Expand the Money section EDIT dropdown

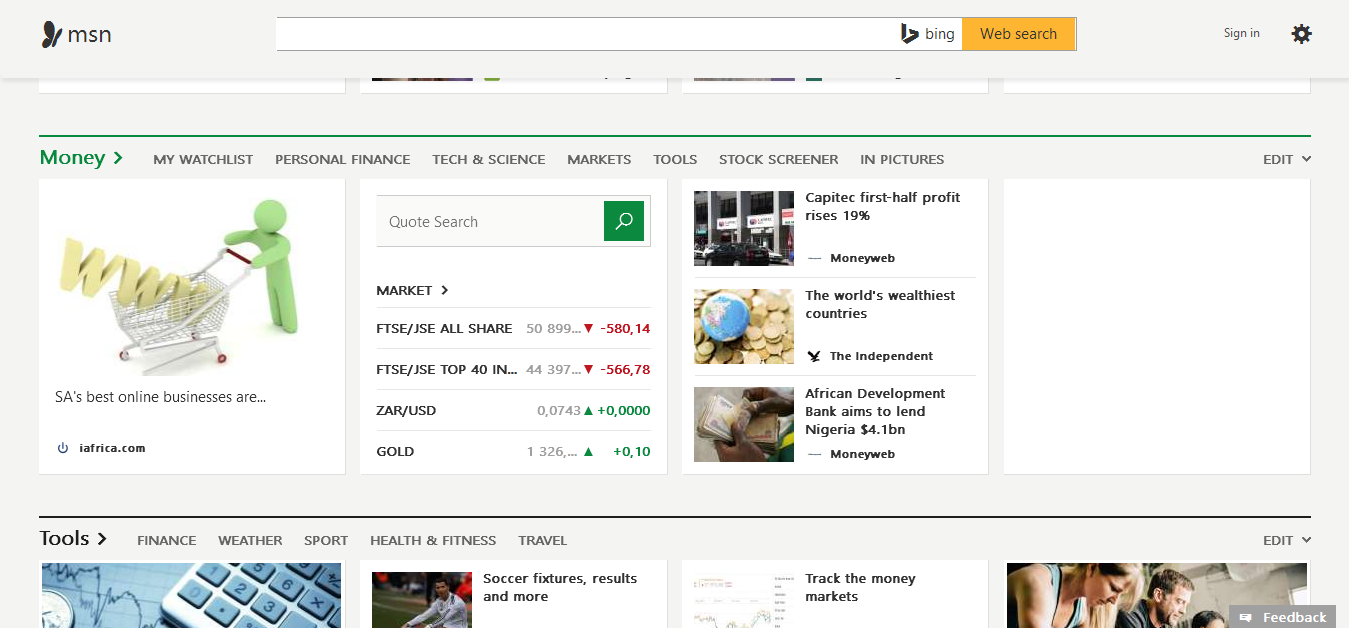click(x=1286, y=159)
